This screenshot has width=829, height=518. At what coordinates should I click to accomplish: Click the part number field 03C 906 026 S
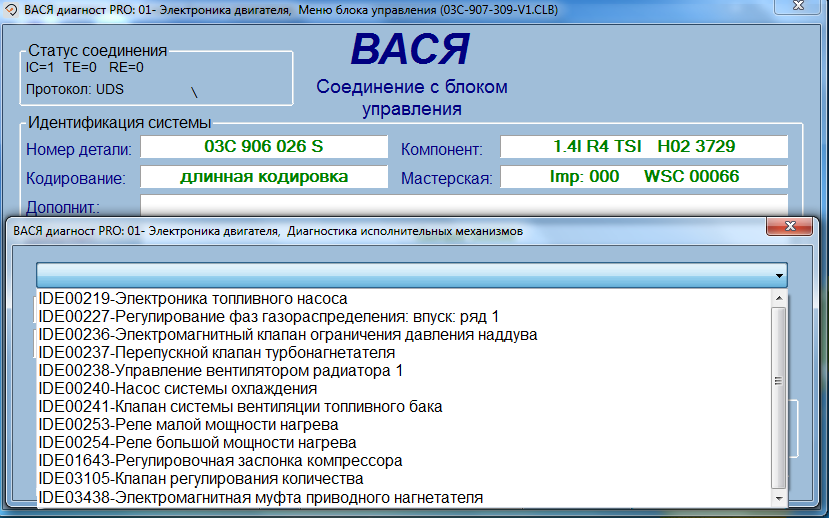[x=263, y=147]
